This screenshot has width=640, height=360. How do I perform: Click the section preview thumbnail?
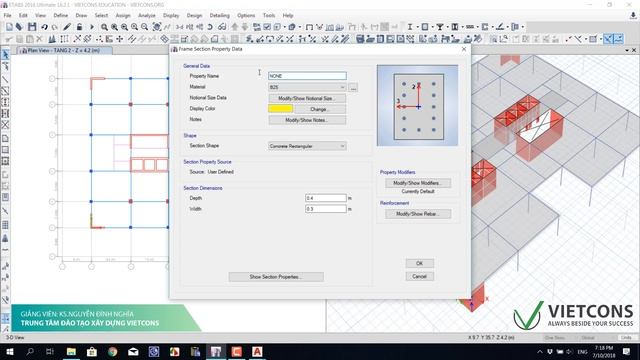point(418,105)
